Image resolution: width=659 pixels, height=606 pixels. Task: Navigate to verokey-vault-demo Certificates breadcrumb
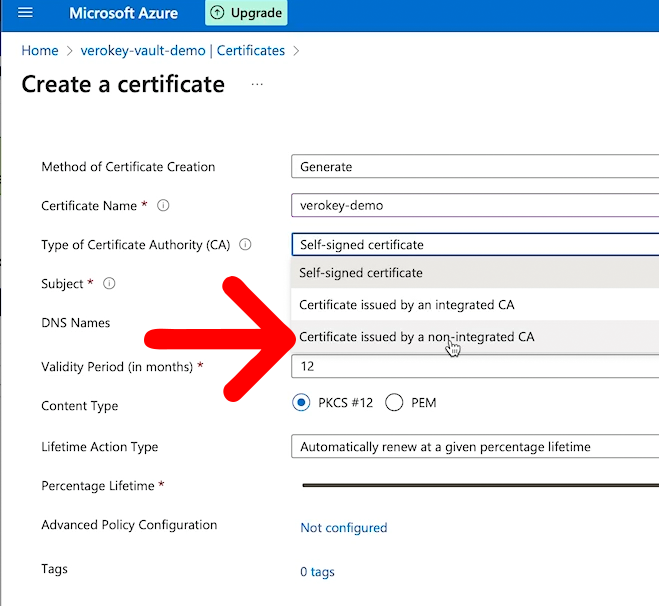[x=183, y=50]
